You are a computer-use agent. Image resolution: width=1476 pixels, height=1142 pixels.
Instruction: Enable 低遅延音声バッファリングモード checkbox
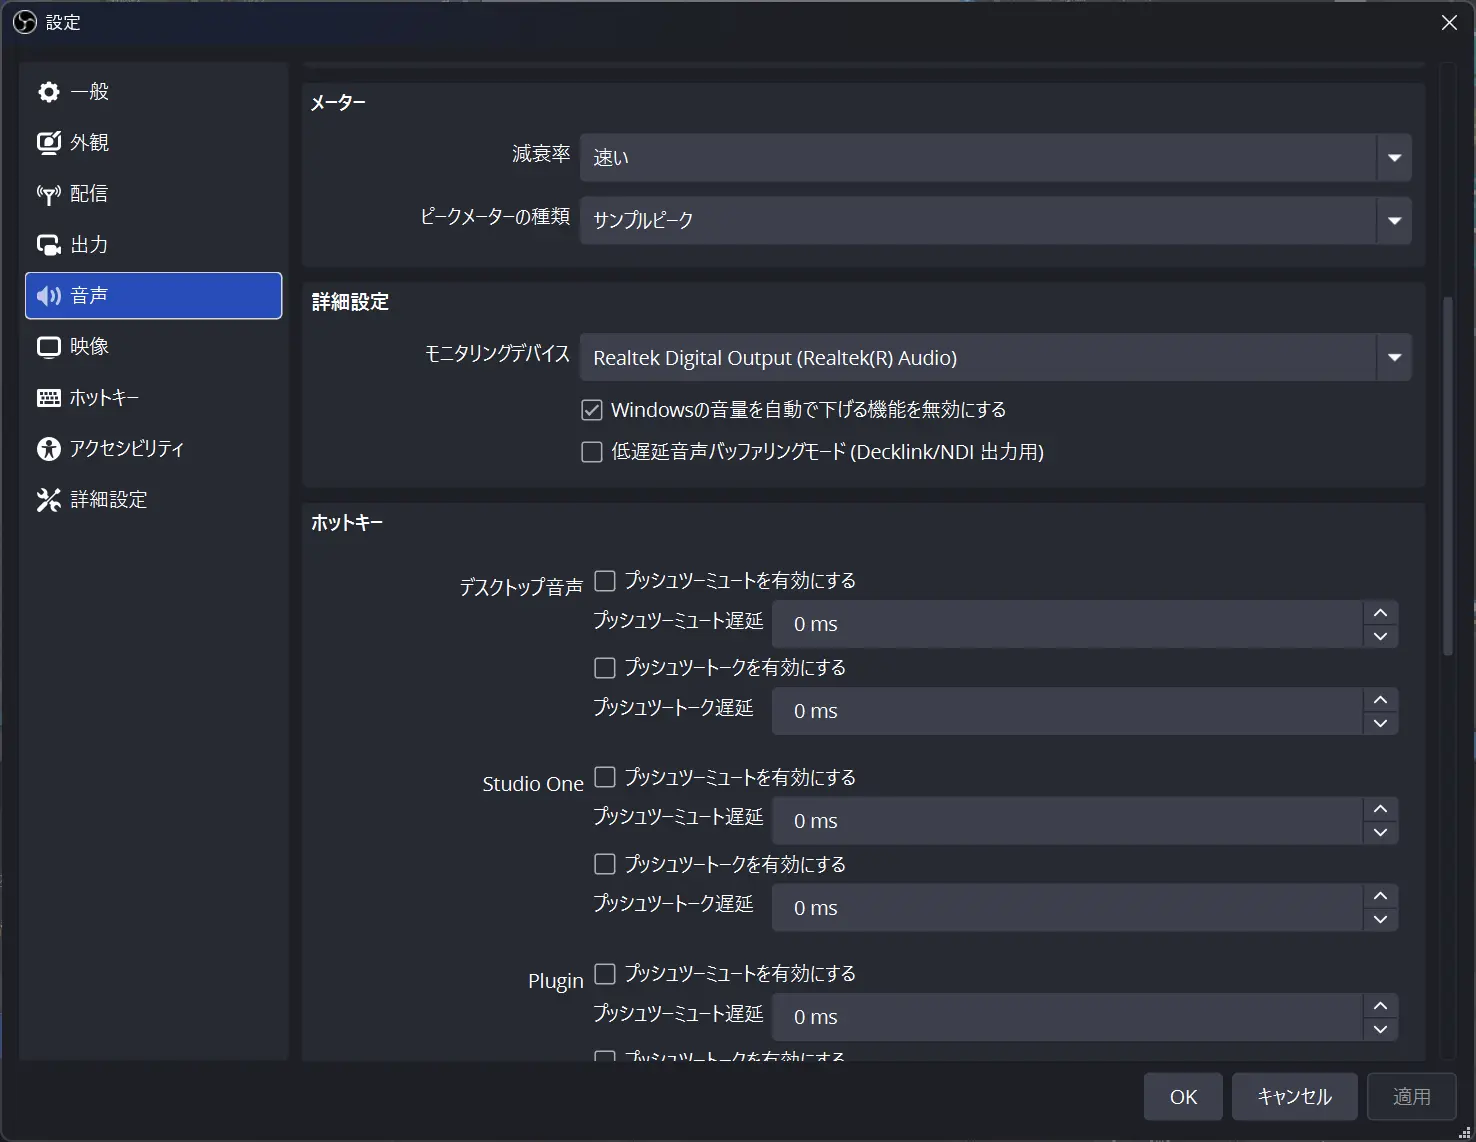point(592,452)
